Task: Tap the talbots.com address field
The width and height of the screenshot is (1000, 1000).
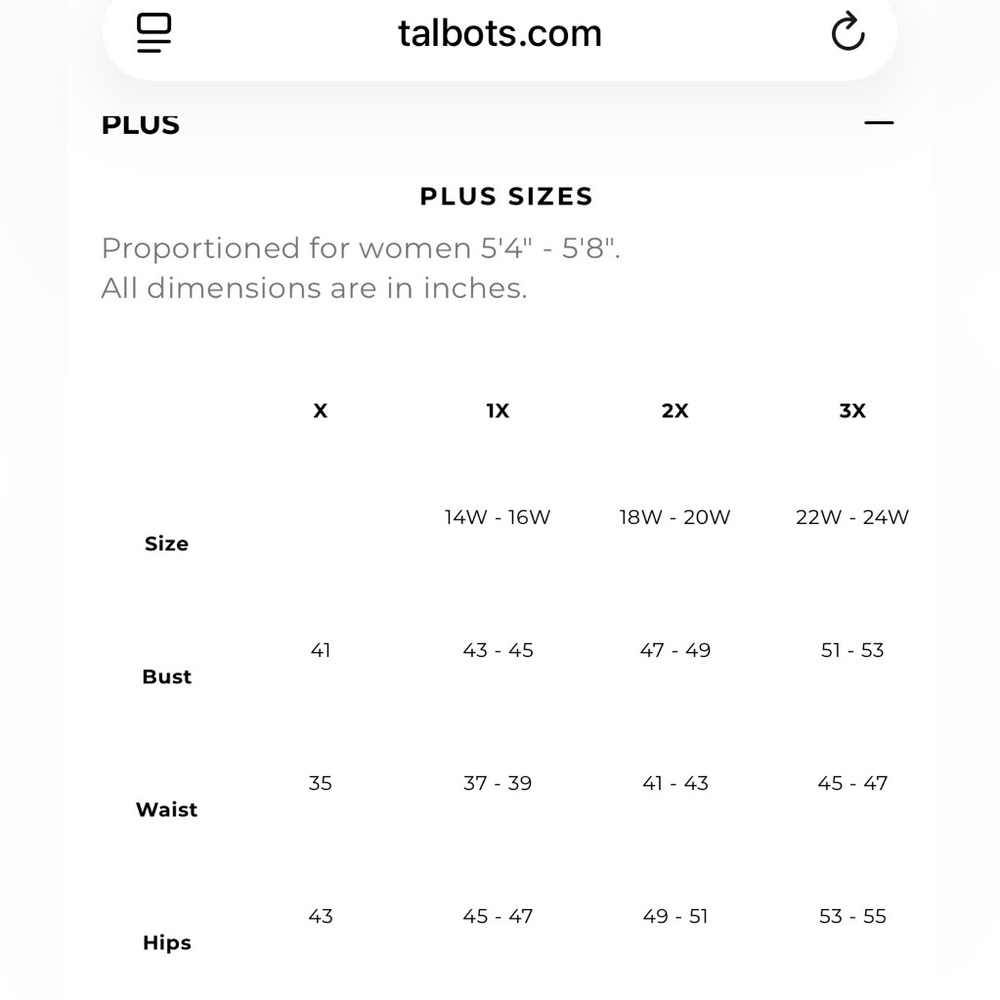Action: tap(499, 33)
